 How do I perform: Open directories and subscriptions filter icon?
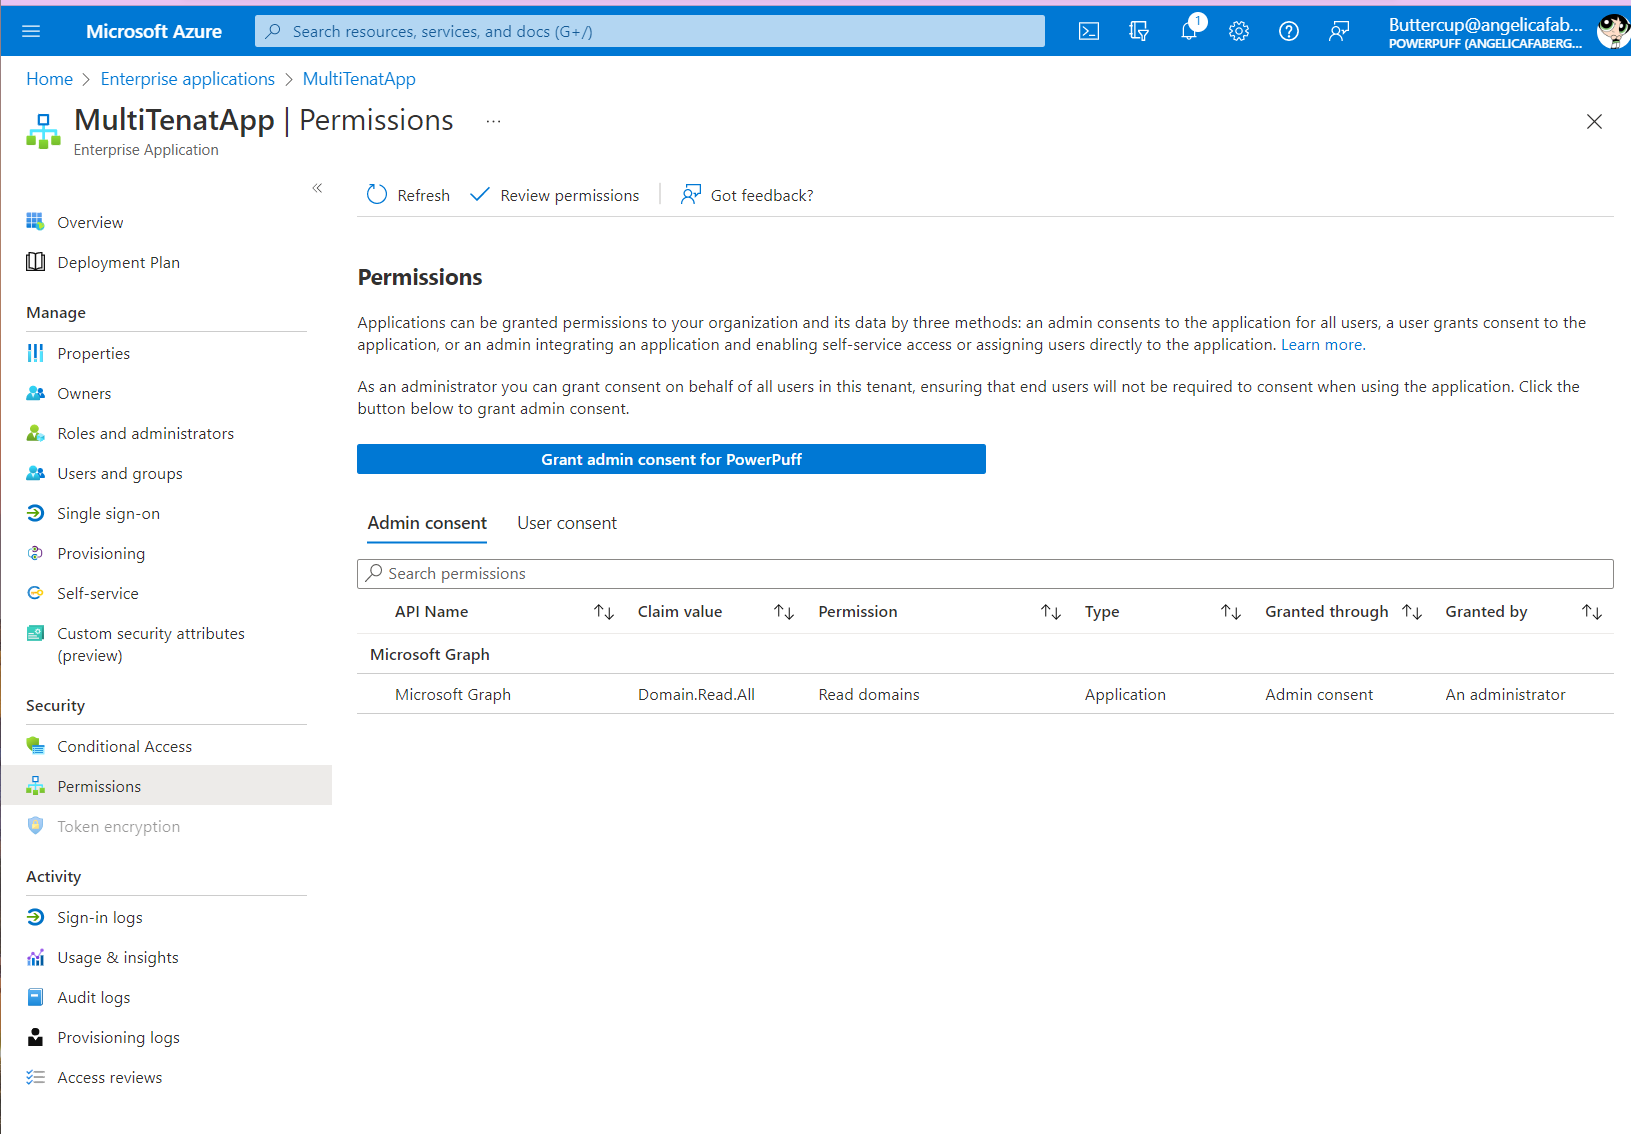[1139, 31]
